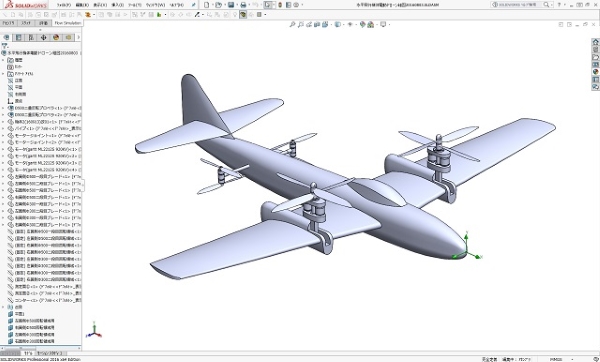Click Zoom to Fit in the heads-up view toolbar
This screenshot has height=362, width=600.
[292, 24]
